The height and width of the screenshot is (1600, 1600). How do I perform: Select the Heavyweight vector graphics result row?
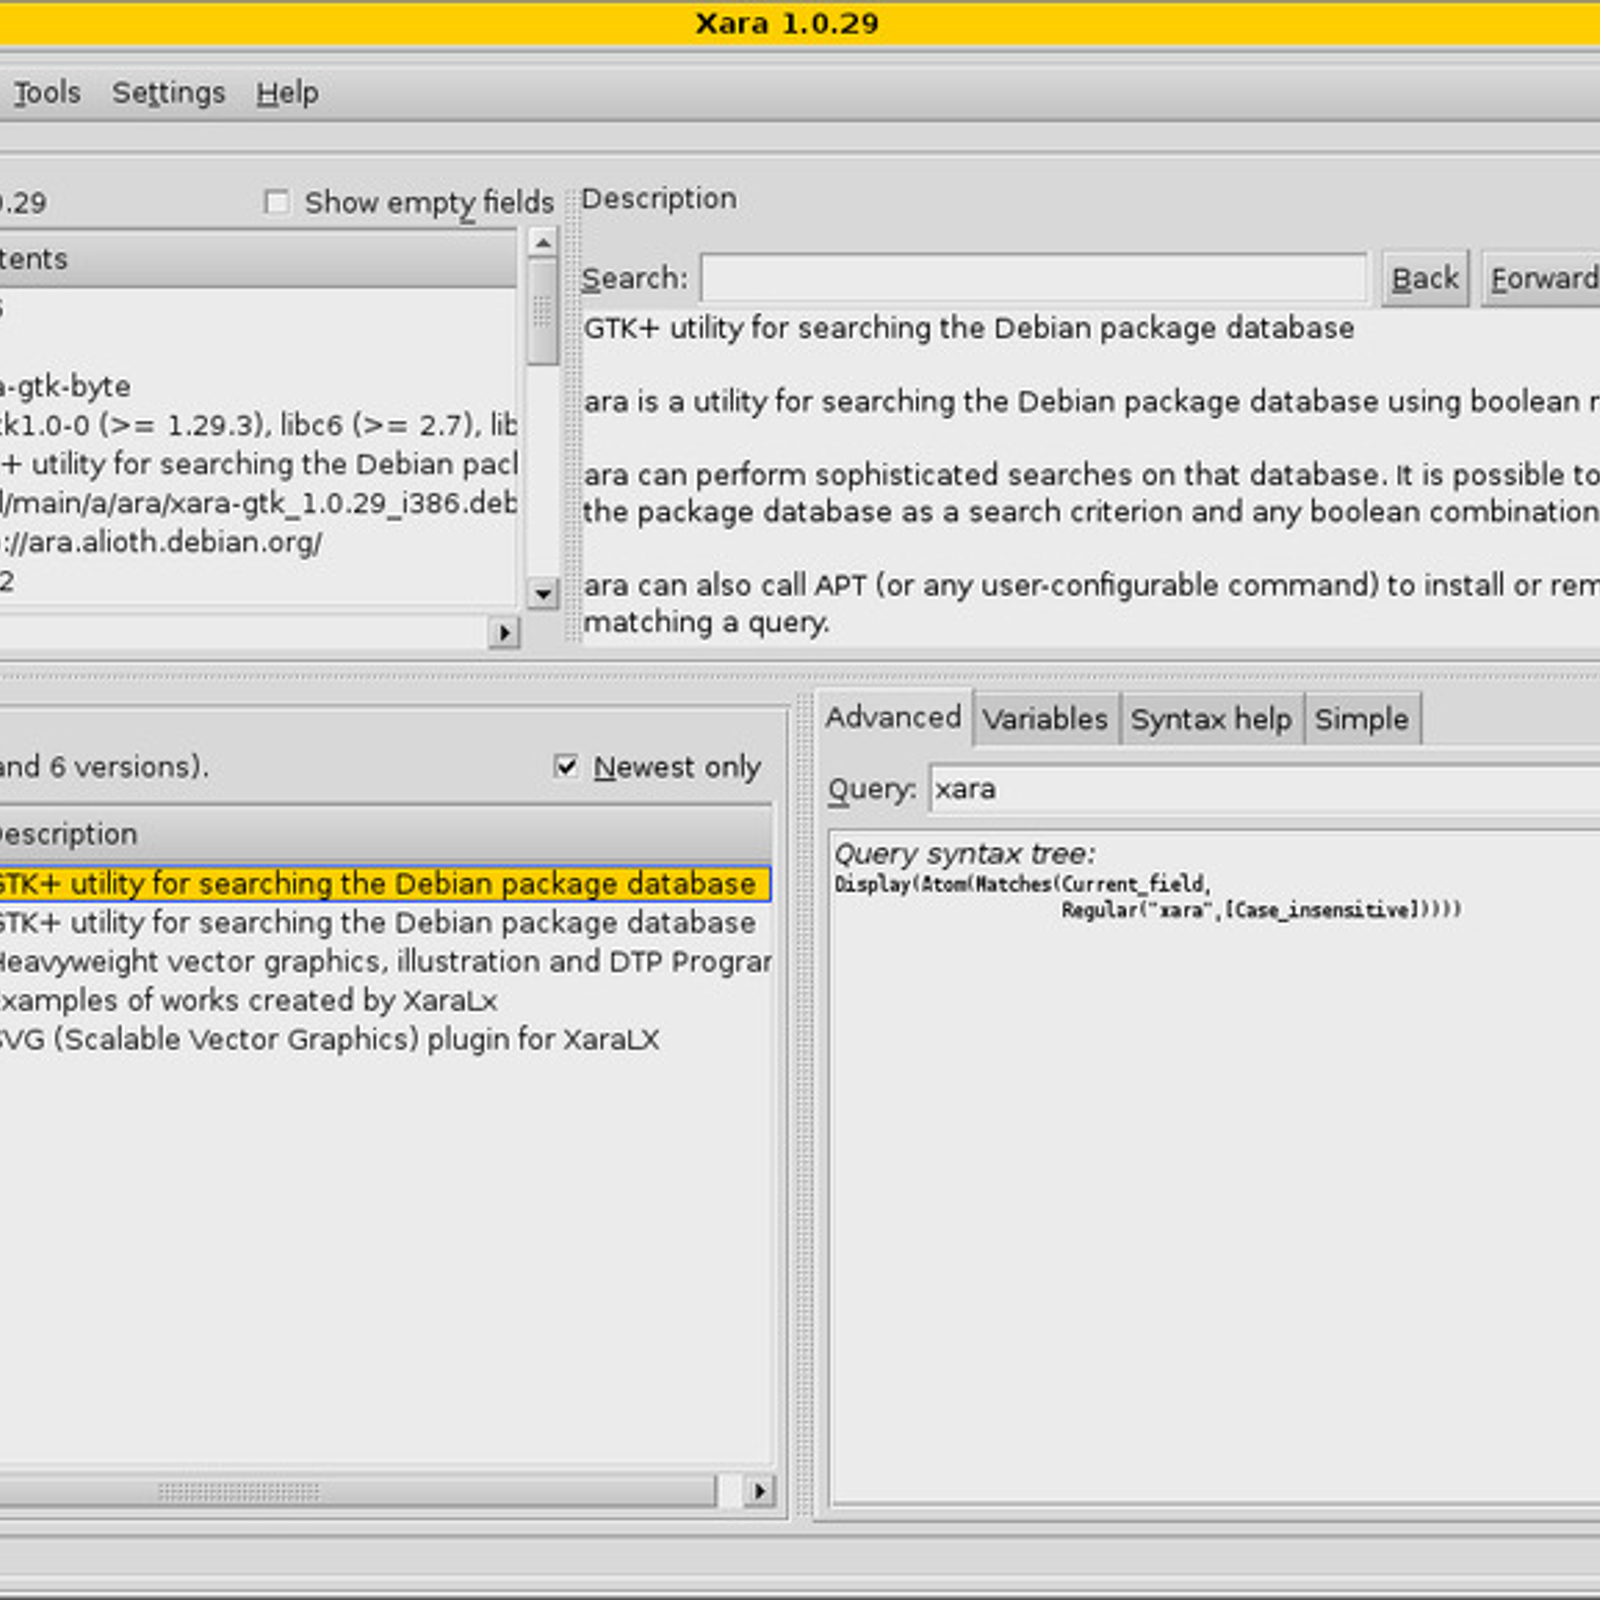click(385, 962)
